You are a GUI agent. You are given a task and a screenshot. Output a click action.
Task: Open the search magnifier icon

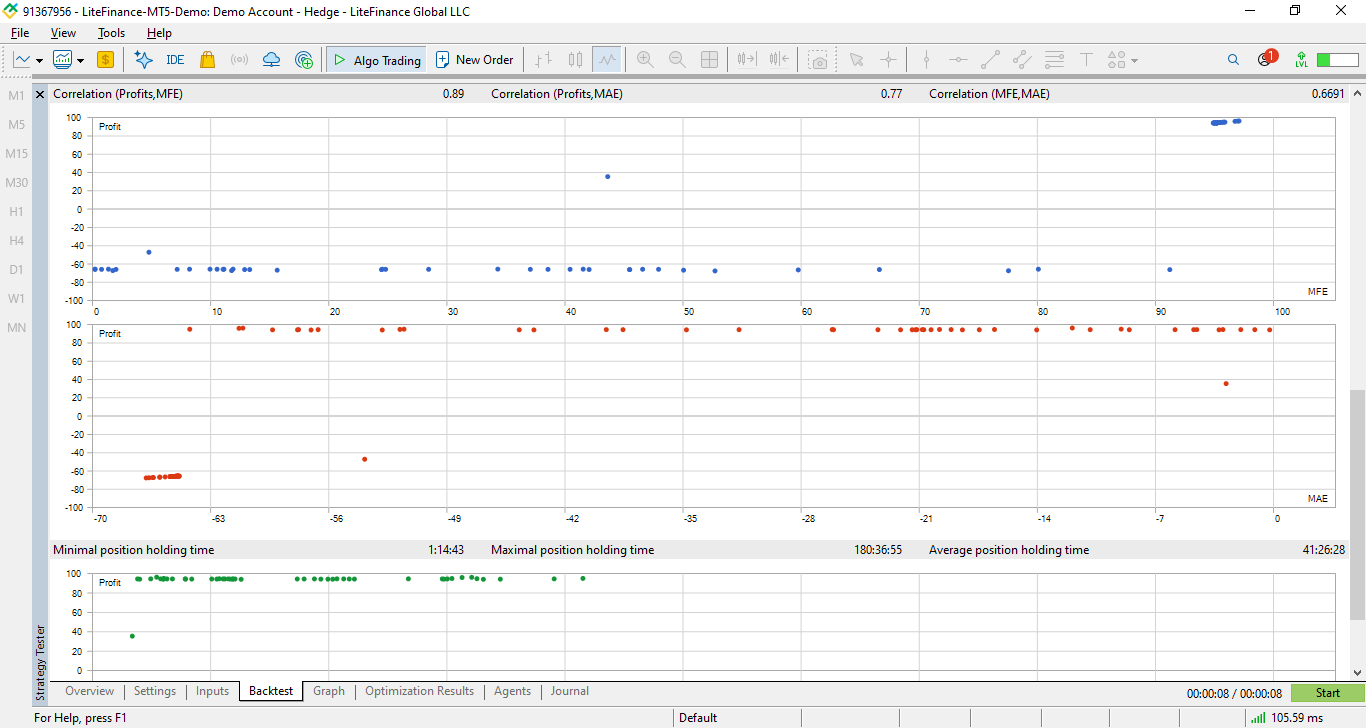1233,60
